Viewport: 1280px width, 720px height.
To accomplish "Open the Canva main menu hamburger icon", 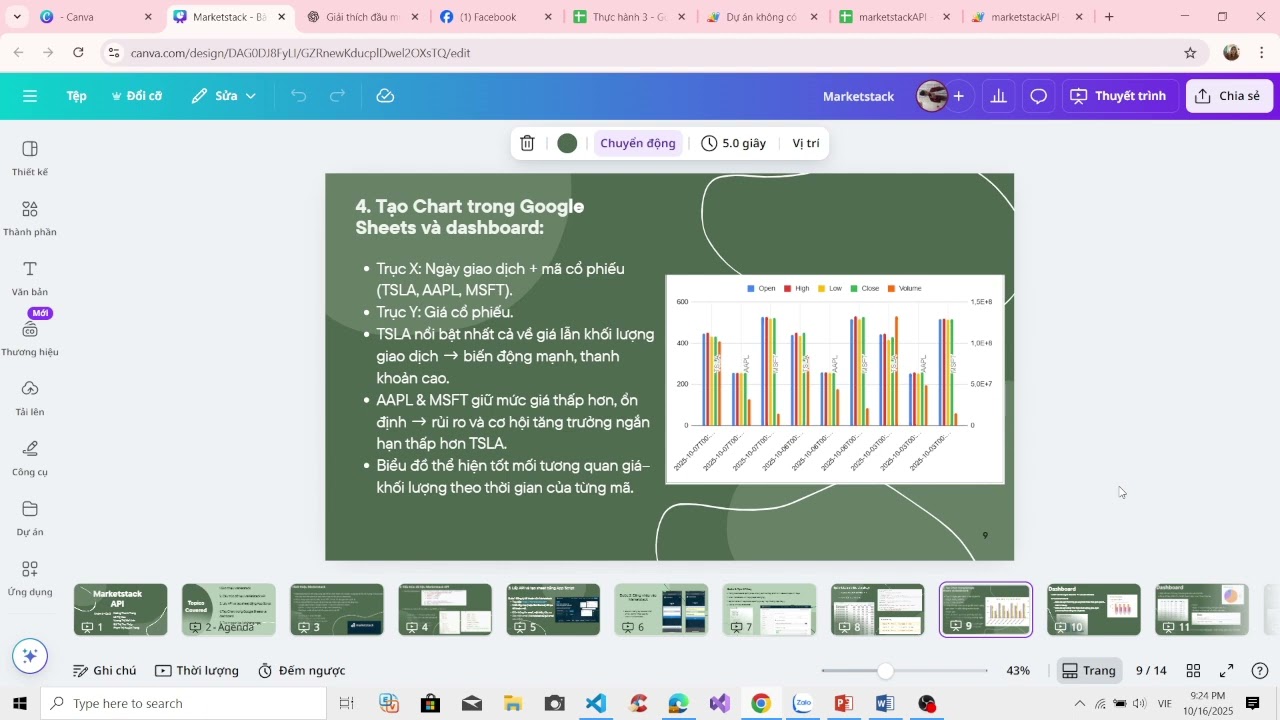I will 30,96.
